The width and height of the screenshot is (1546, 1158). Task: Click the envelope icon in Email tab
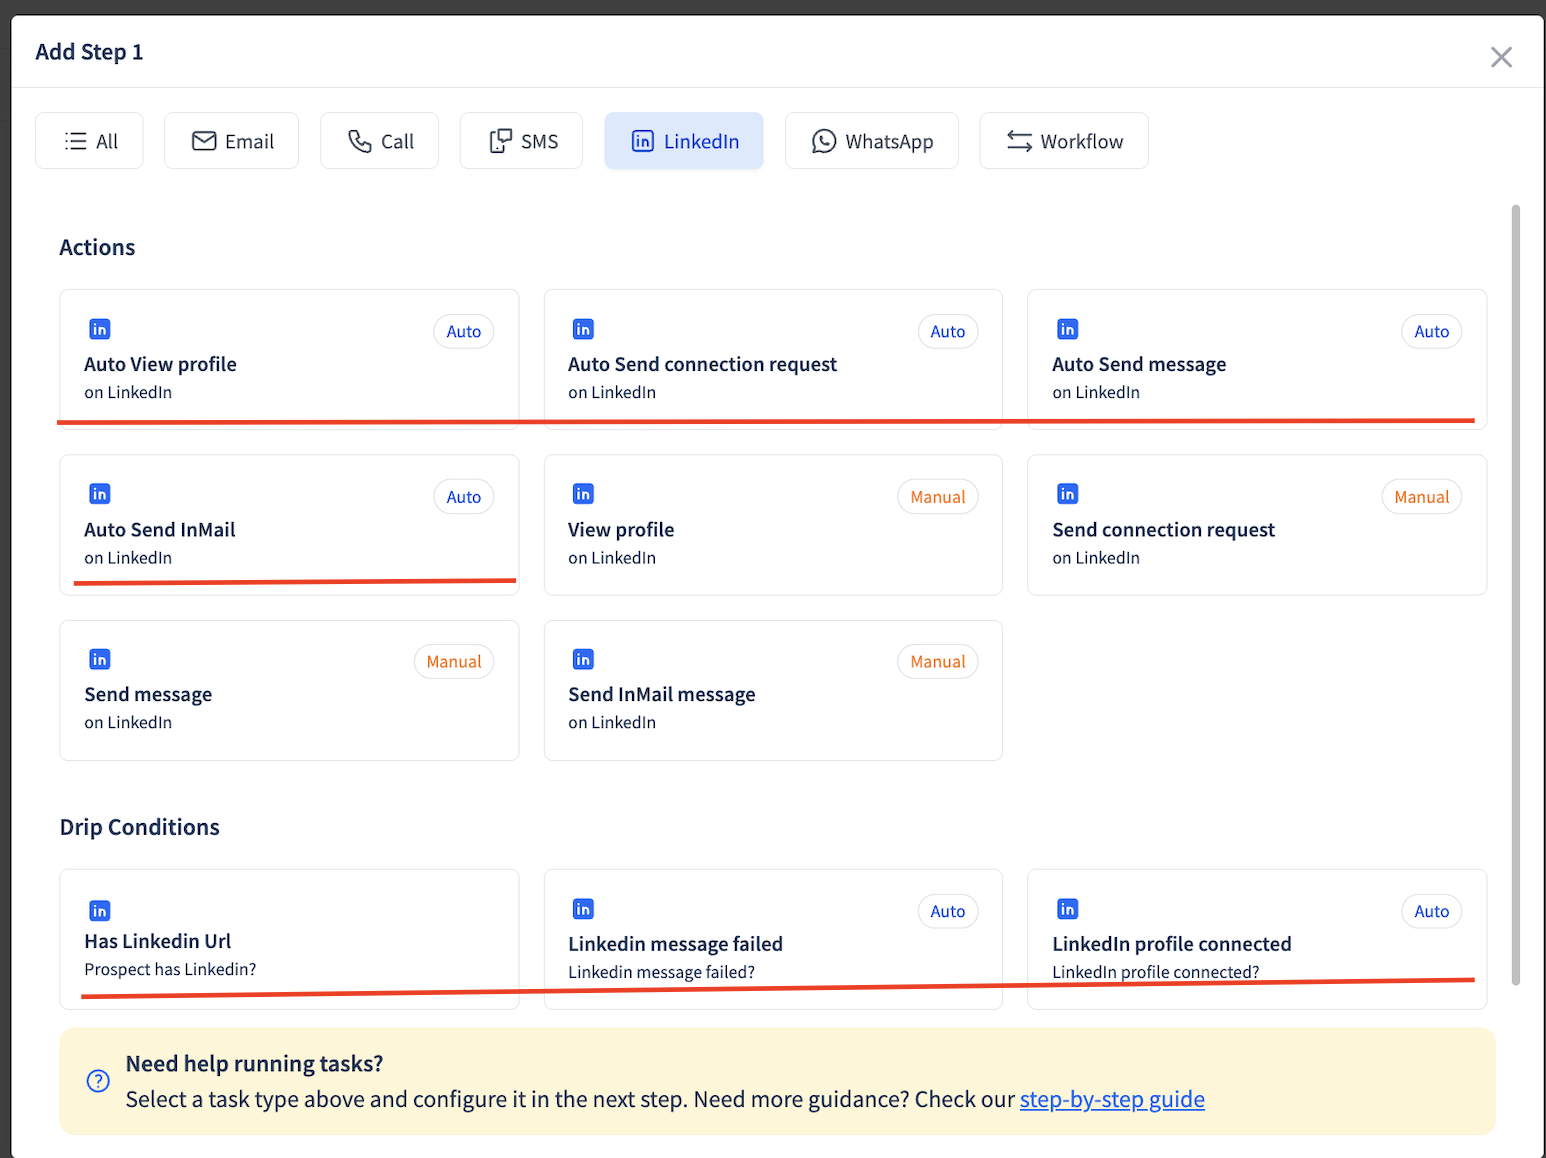pos(204,141)
